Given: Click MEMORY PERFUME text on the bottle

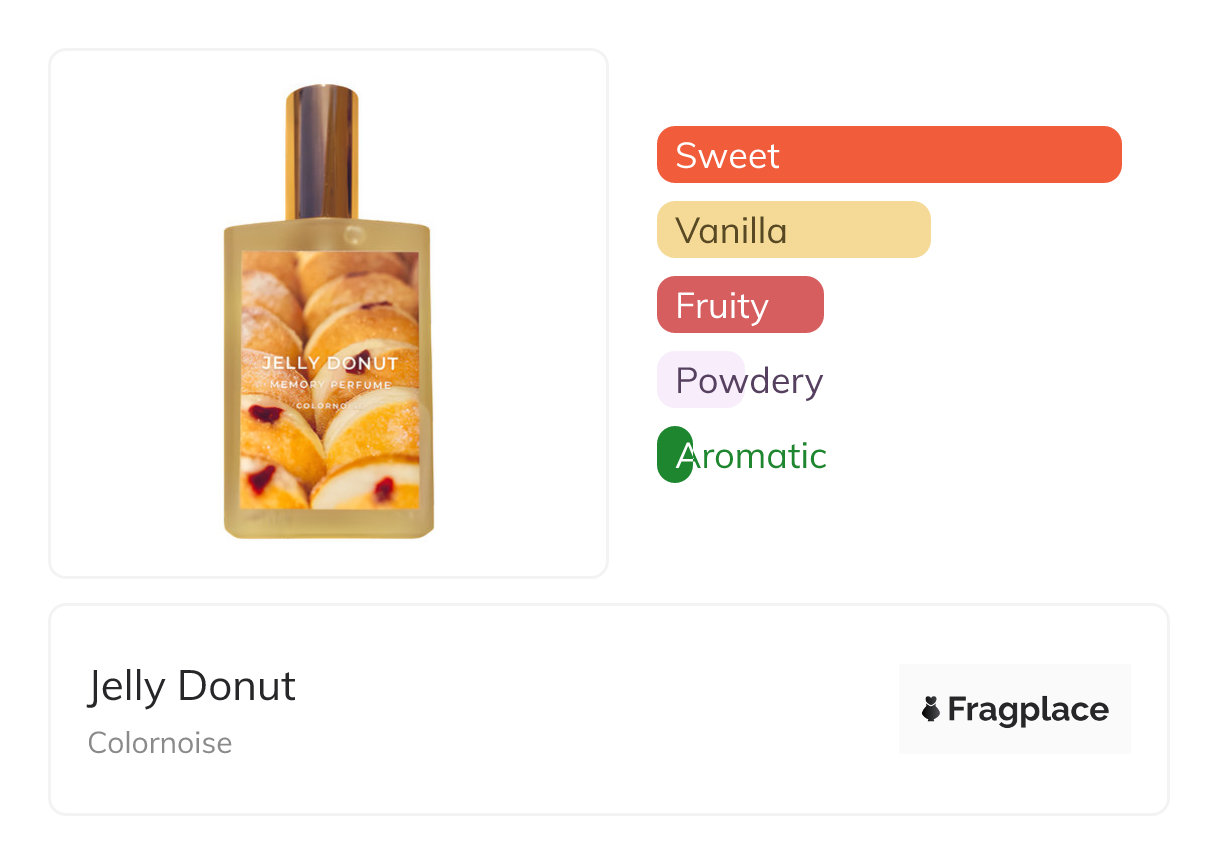Looking at the screenshot, I should (330, 385).
